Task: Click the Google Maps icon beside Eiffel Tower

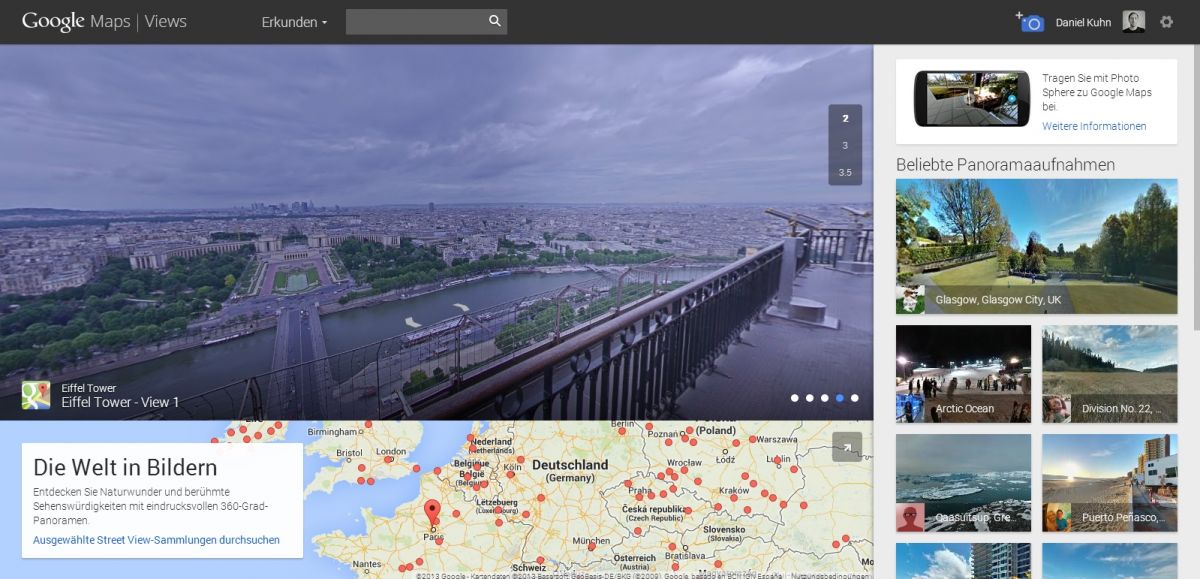Action: tap(36, 396)
